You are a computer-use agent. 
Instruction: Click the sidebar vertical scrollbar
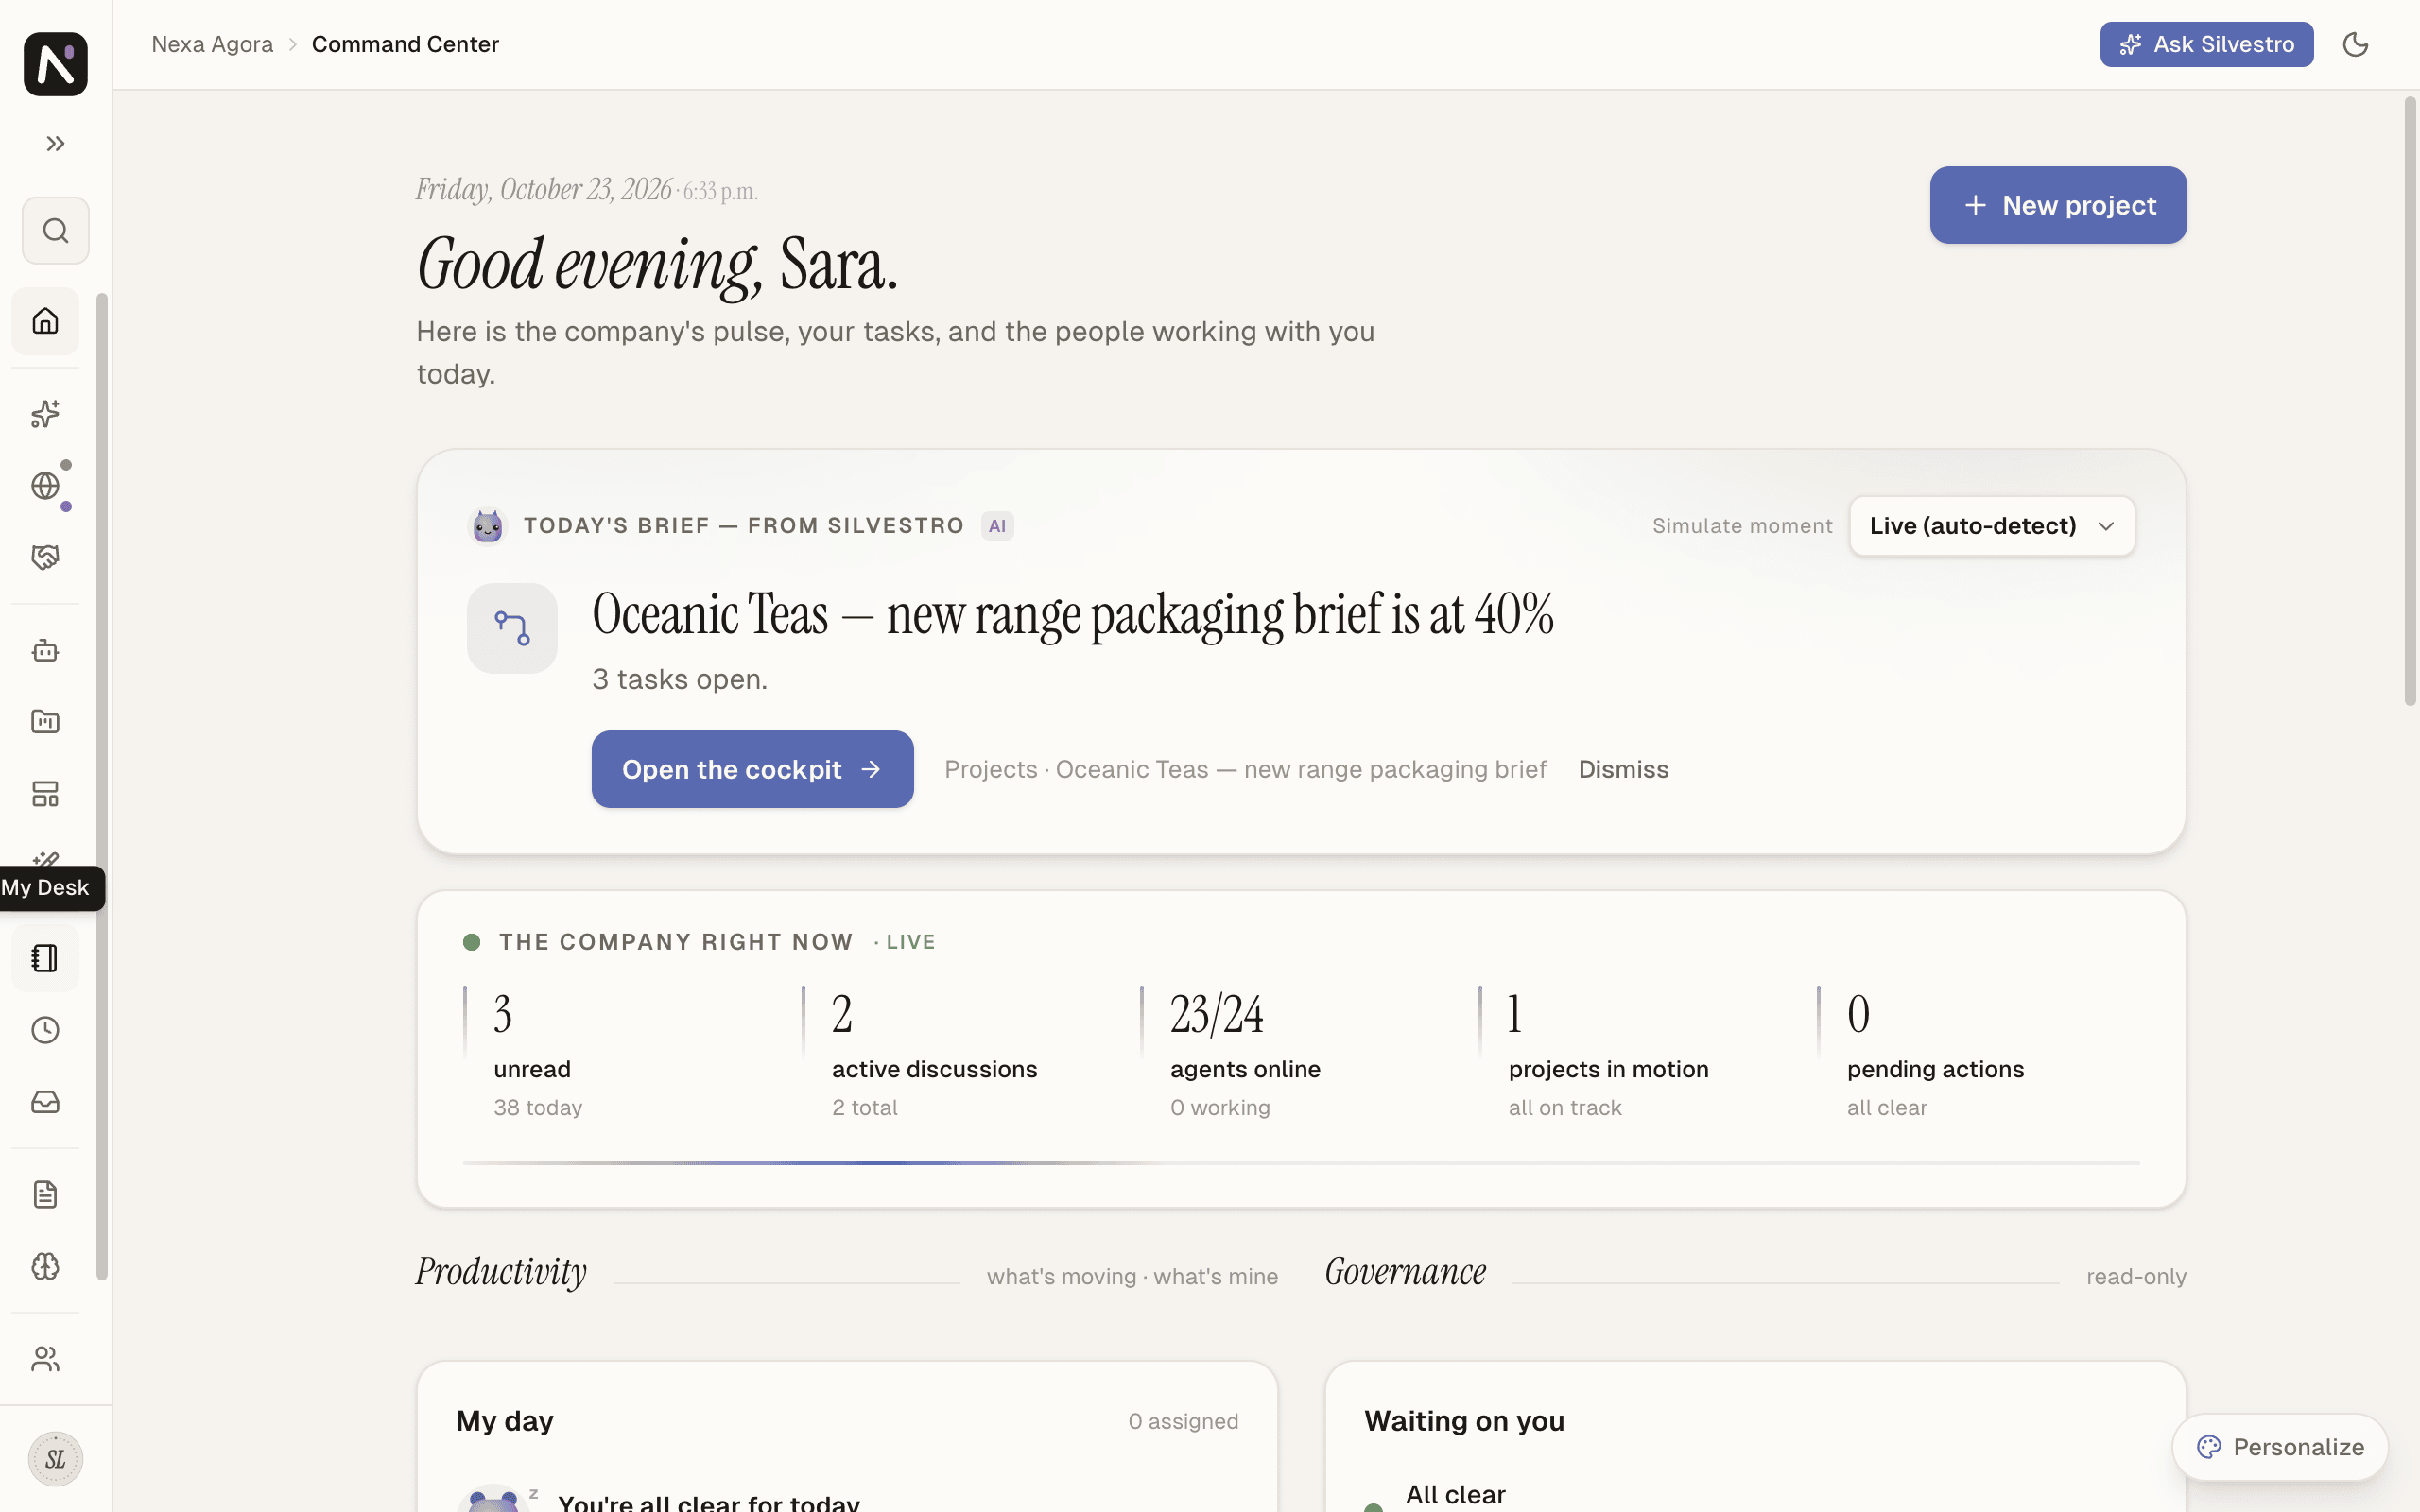(x=101, y=786)
